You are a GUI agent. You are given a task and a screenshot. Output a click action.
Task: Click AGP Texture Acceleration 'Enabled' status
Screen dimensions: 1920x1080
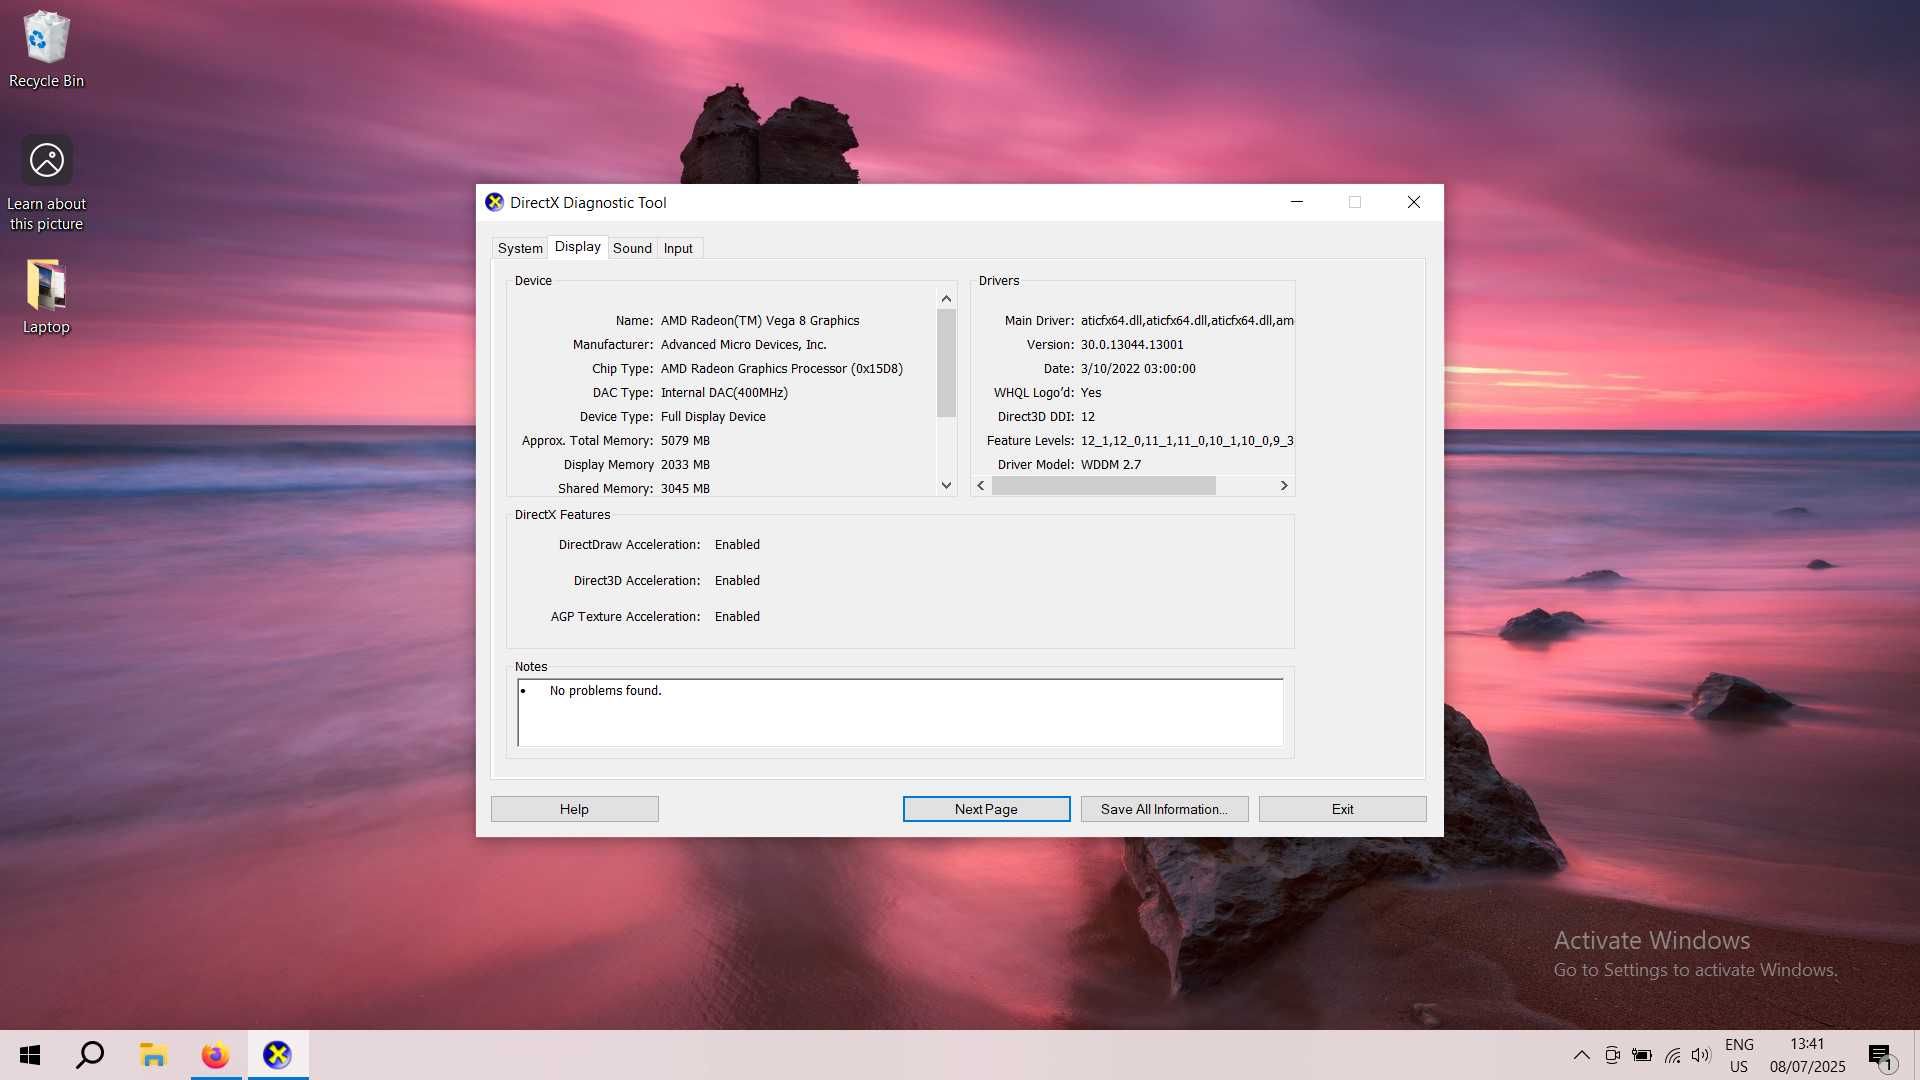click(737, 617)
